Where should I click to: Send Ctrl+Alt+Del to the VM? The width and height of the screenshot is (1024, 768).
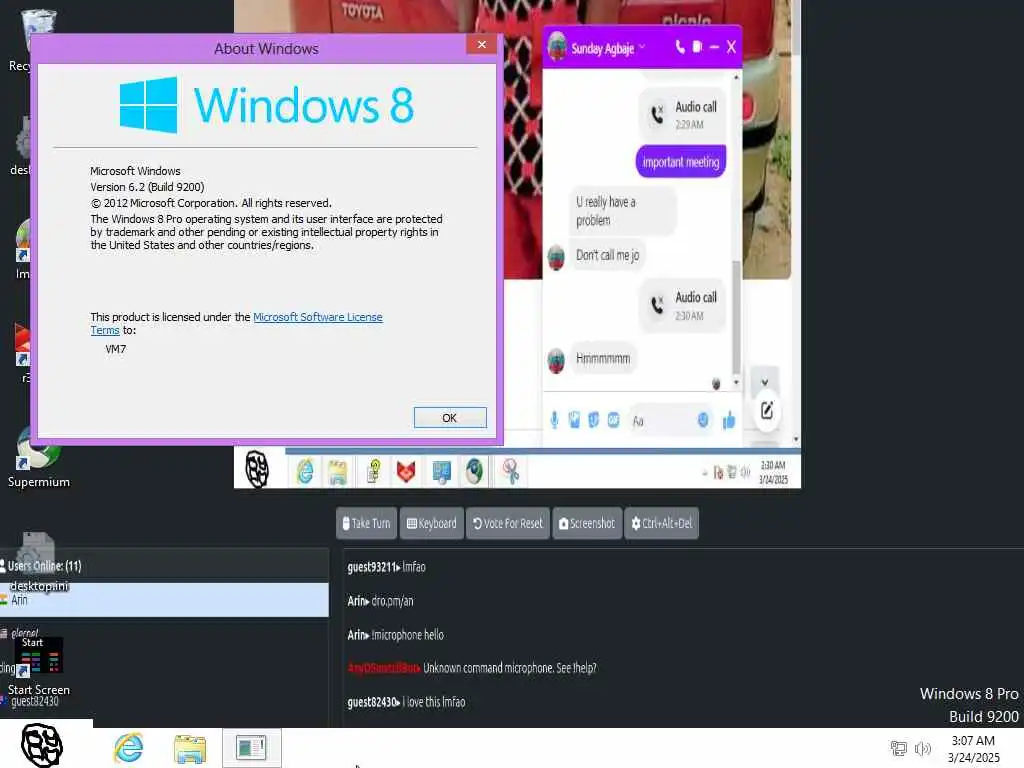(x=662, y=523)
